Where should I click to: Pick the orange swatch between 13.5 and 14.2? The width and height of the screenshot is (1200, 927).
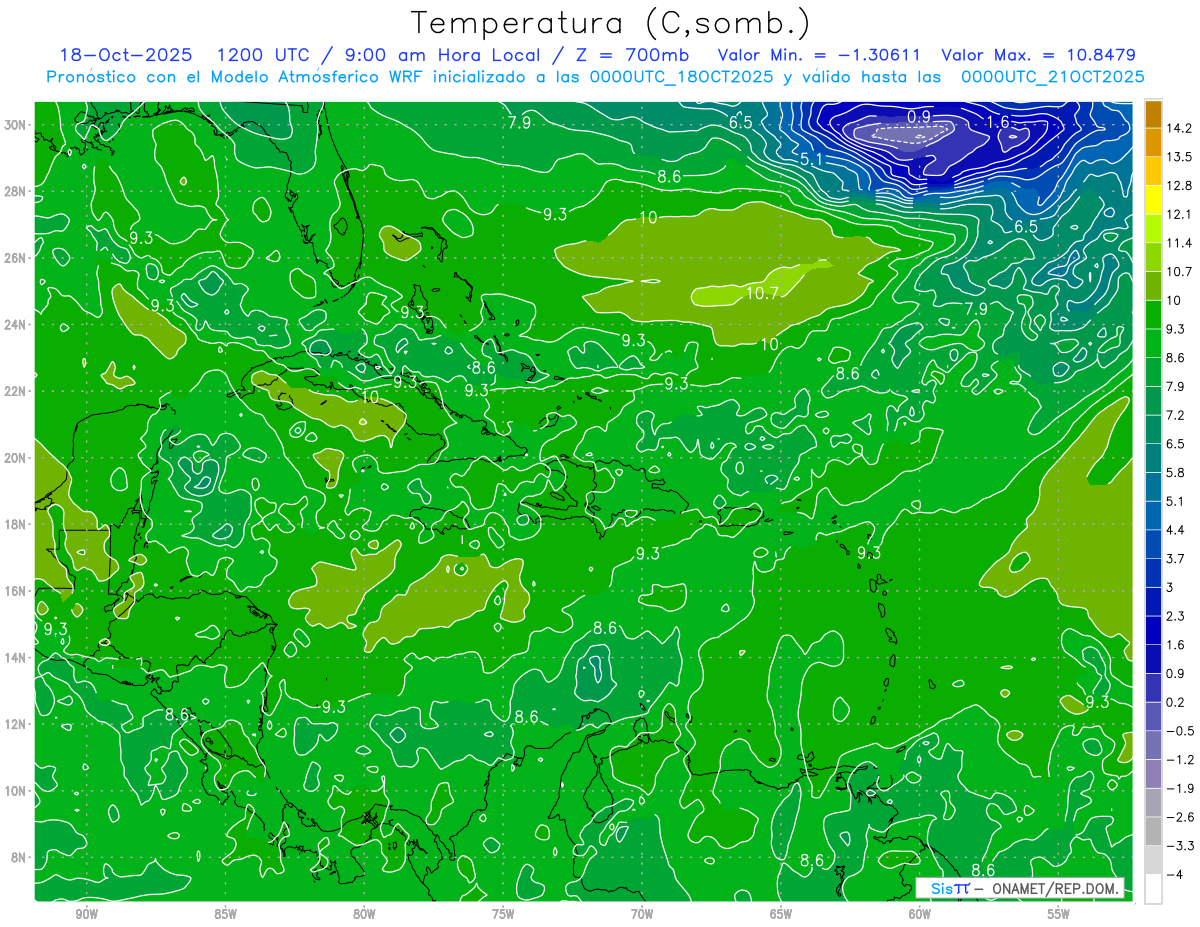coord(1153,143)
